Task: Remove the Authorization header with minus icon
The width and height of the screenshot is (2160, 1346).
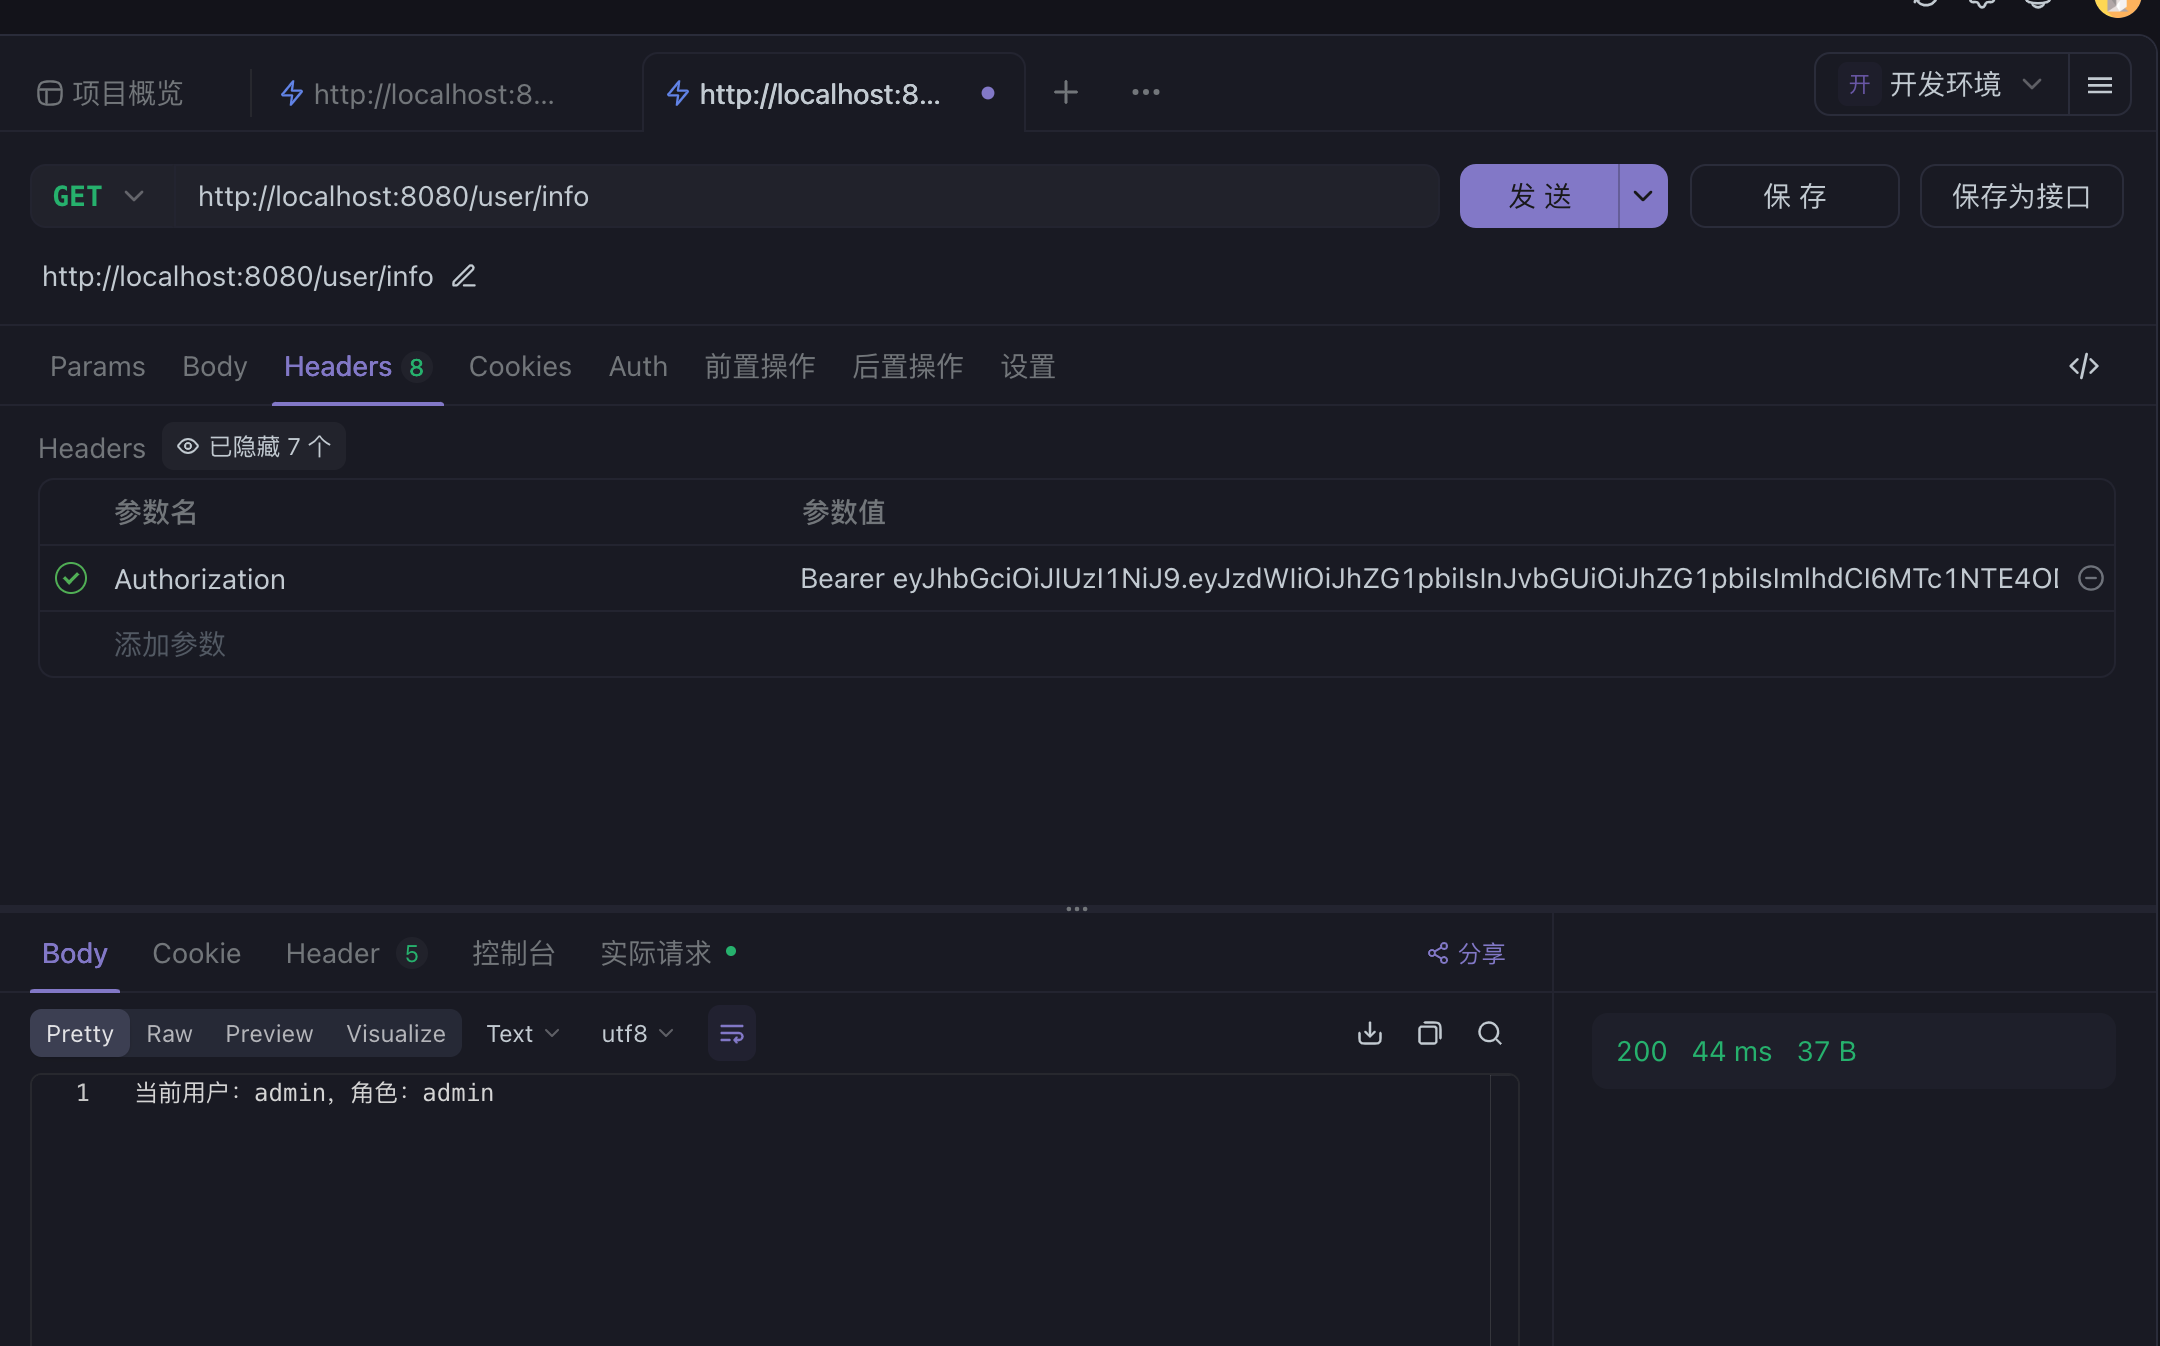Action: pos(2091,578)
